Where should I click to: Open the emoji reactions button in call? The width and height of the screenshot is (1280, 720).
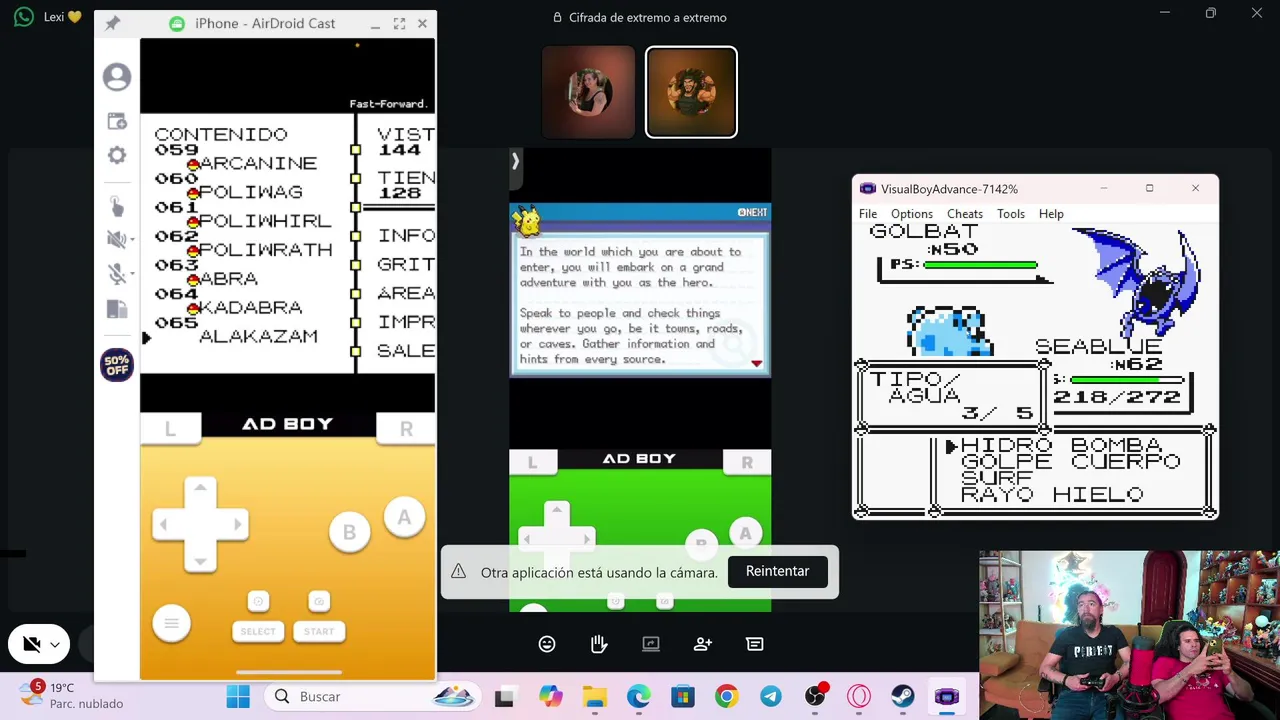pyautogui.click(x=547, y=644)
